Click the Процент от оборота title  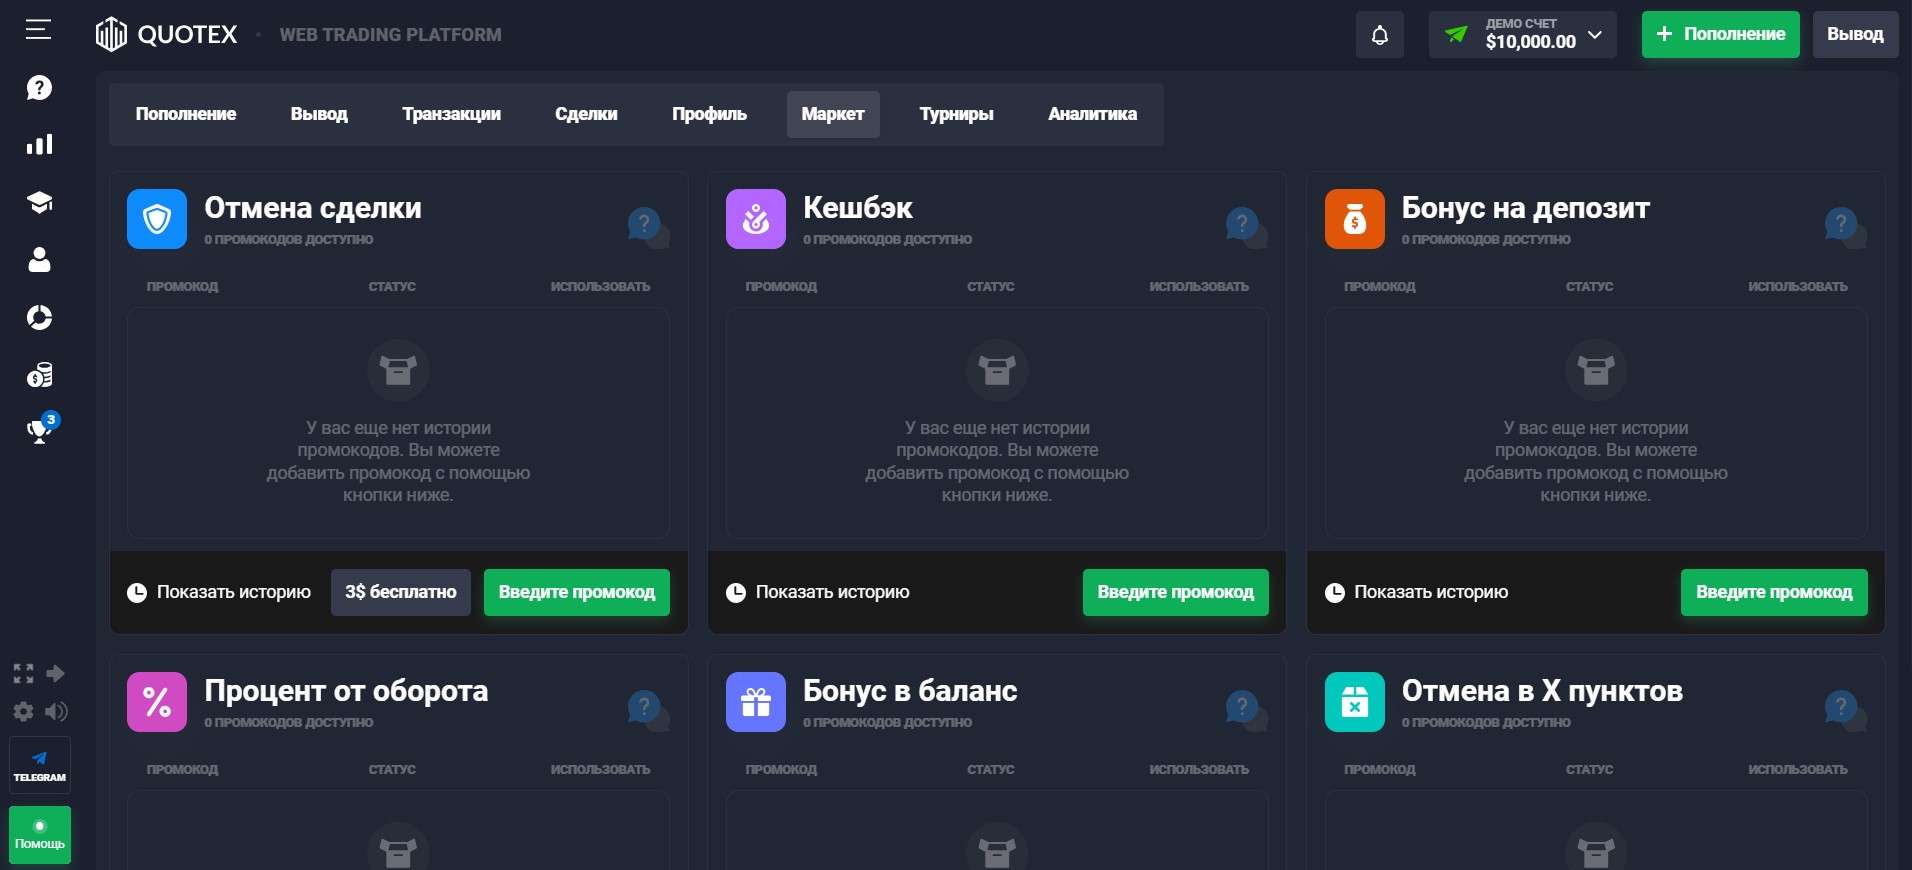tap(346, 691)
